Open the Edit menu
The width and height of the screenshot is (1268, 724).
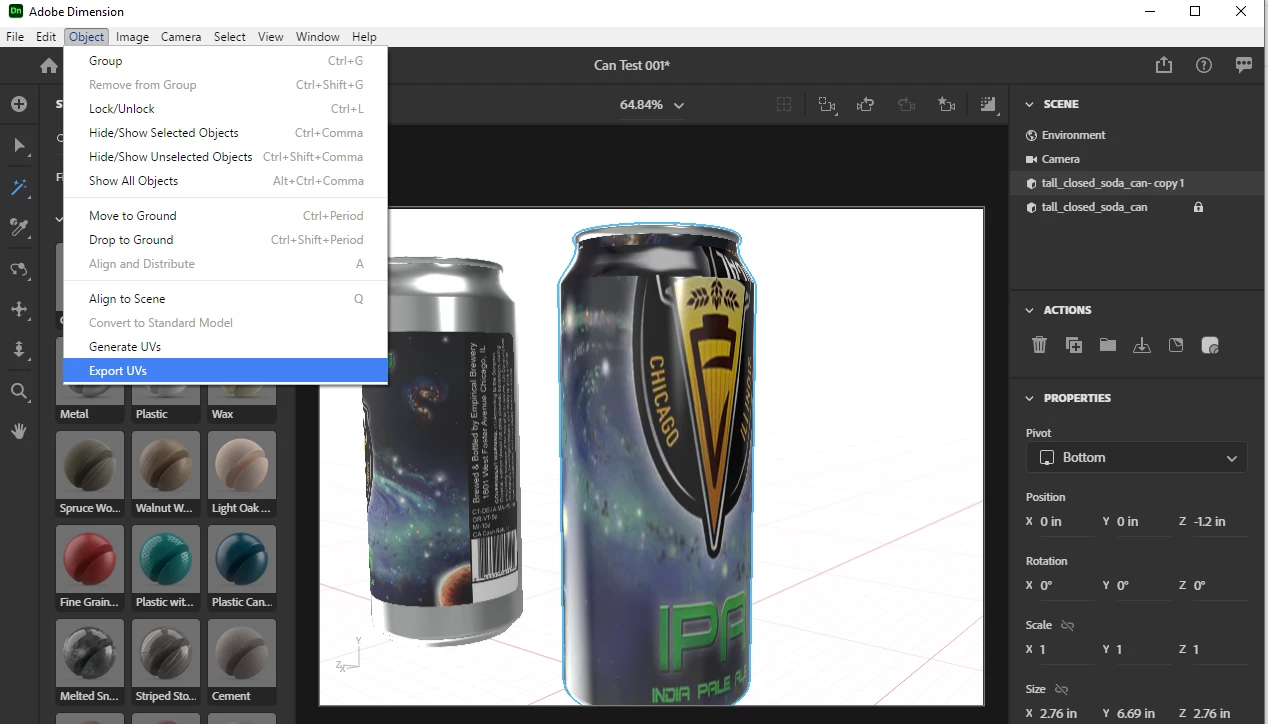[46, 37]
